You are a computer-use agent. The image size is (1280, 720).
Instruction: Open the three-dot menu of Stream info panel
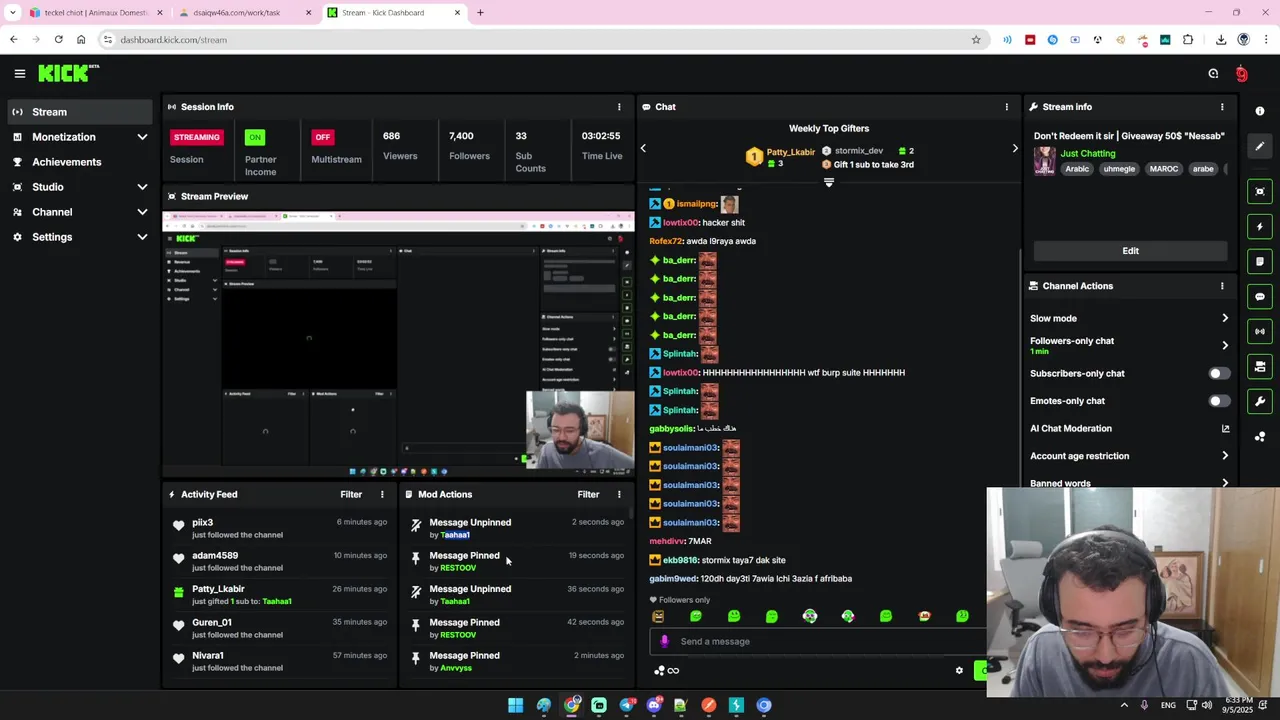pos(1222,107)
